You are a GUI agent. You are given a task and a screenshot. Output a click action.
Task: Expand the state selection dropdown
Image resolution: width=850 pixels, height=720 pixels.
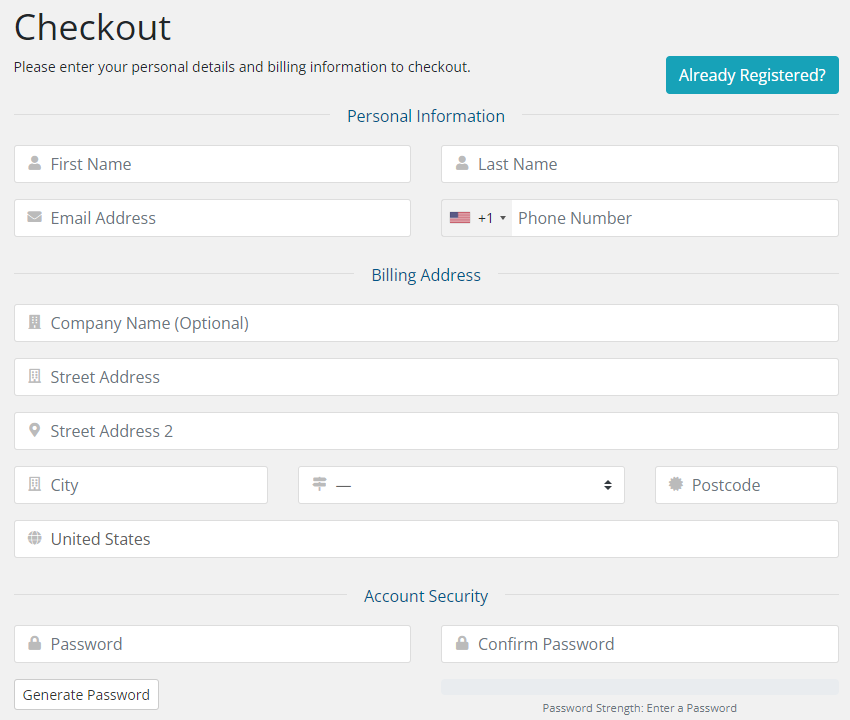click(470, 485)
